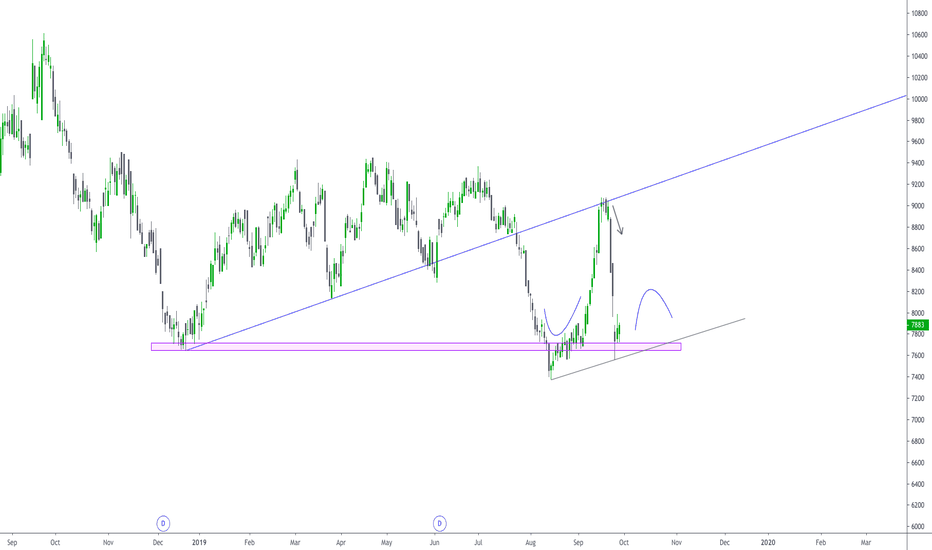Select the gray downward arrow drawing
Image resolution: width=932 pixels, height=550 pixels.
click(618, 220)
